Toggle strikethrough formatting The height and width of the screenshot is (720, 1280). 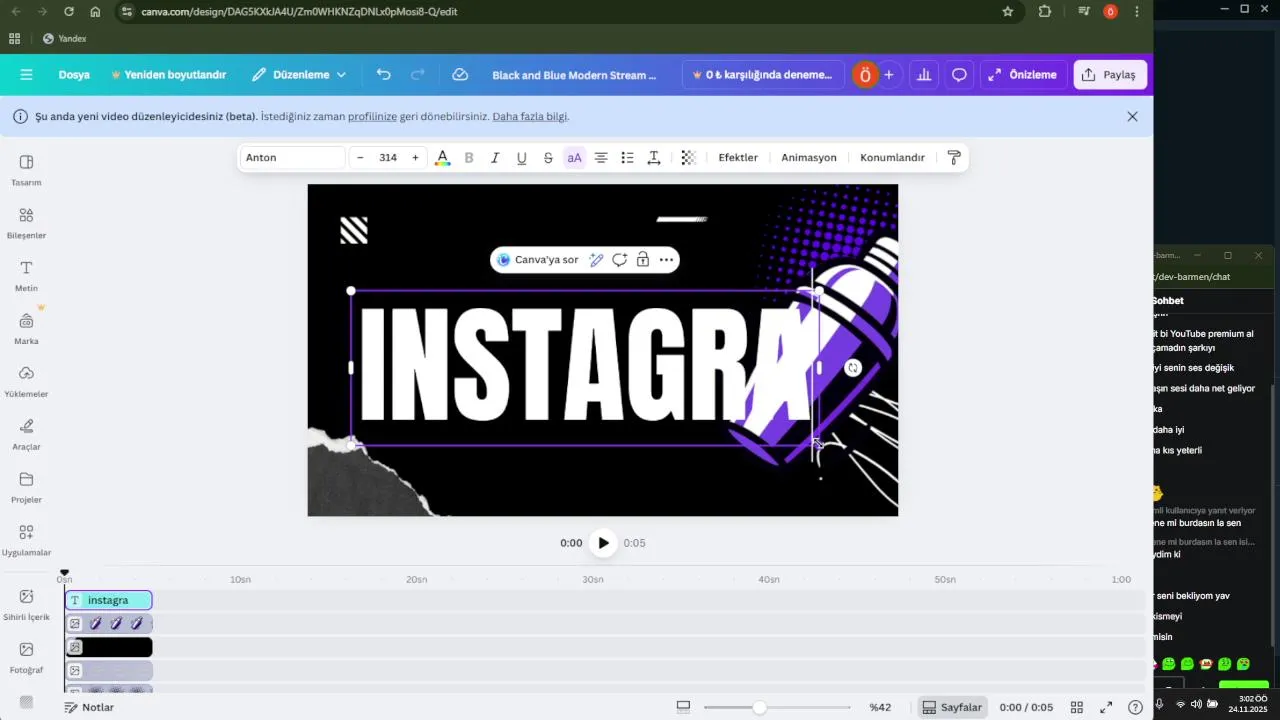pyautogui.click(x=548, y=158)
